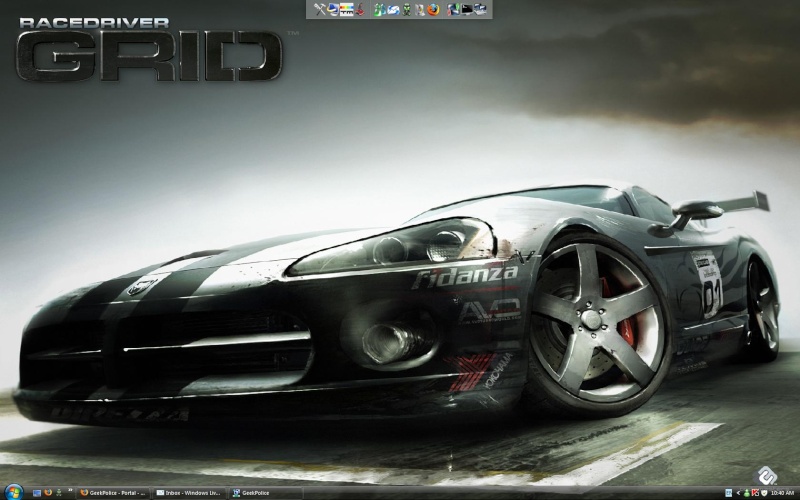Switch to the GeekPolice messenger taskbar button
The height and width of the screenshot is (500, 800).
[264, 493]
